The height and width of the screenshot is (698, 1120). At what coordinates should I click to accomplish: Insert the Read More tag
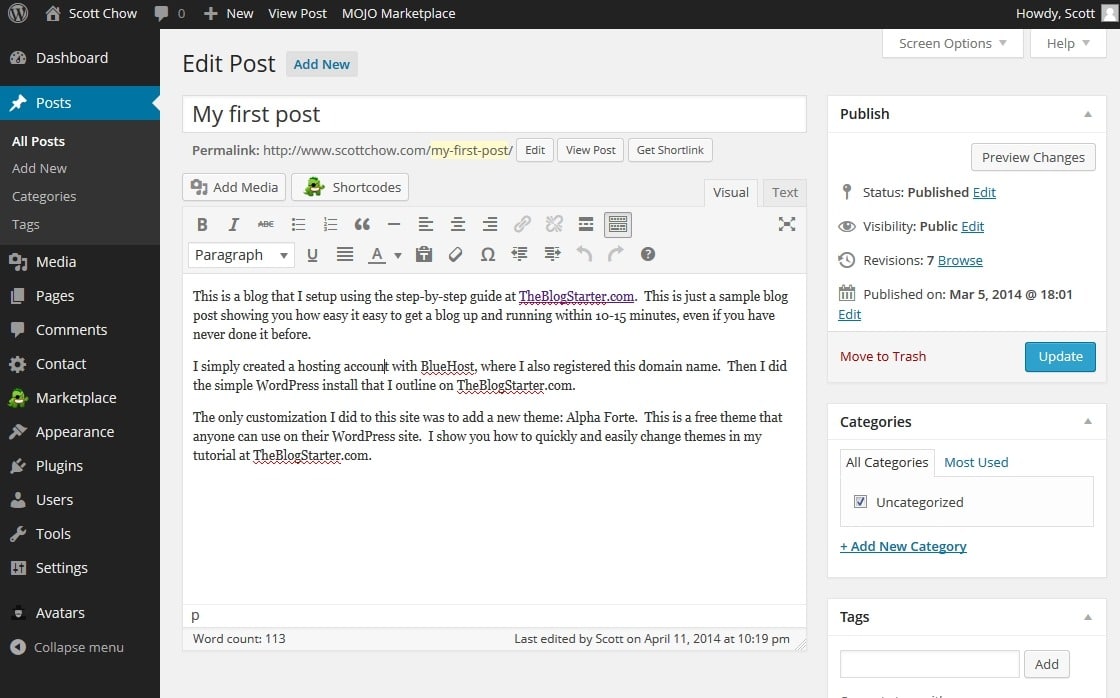[586, 224]
